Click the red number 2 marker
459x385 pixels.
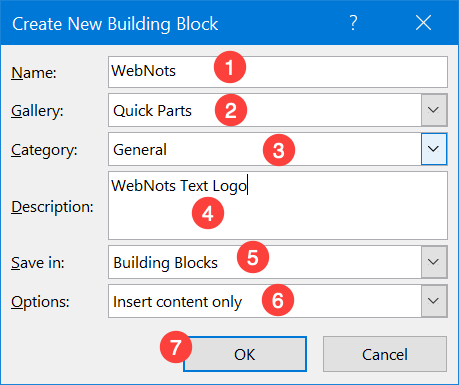click(x=231, y=110)
